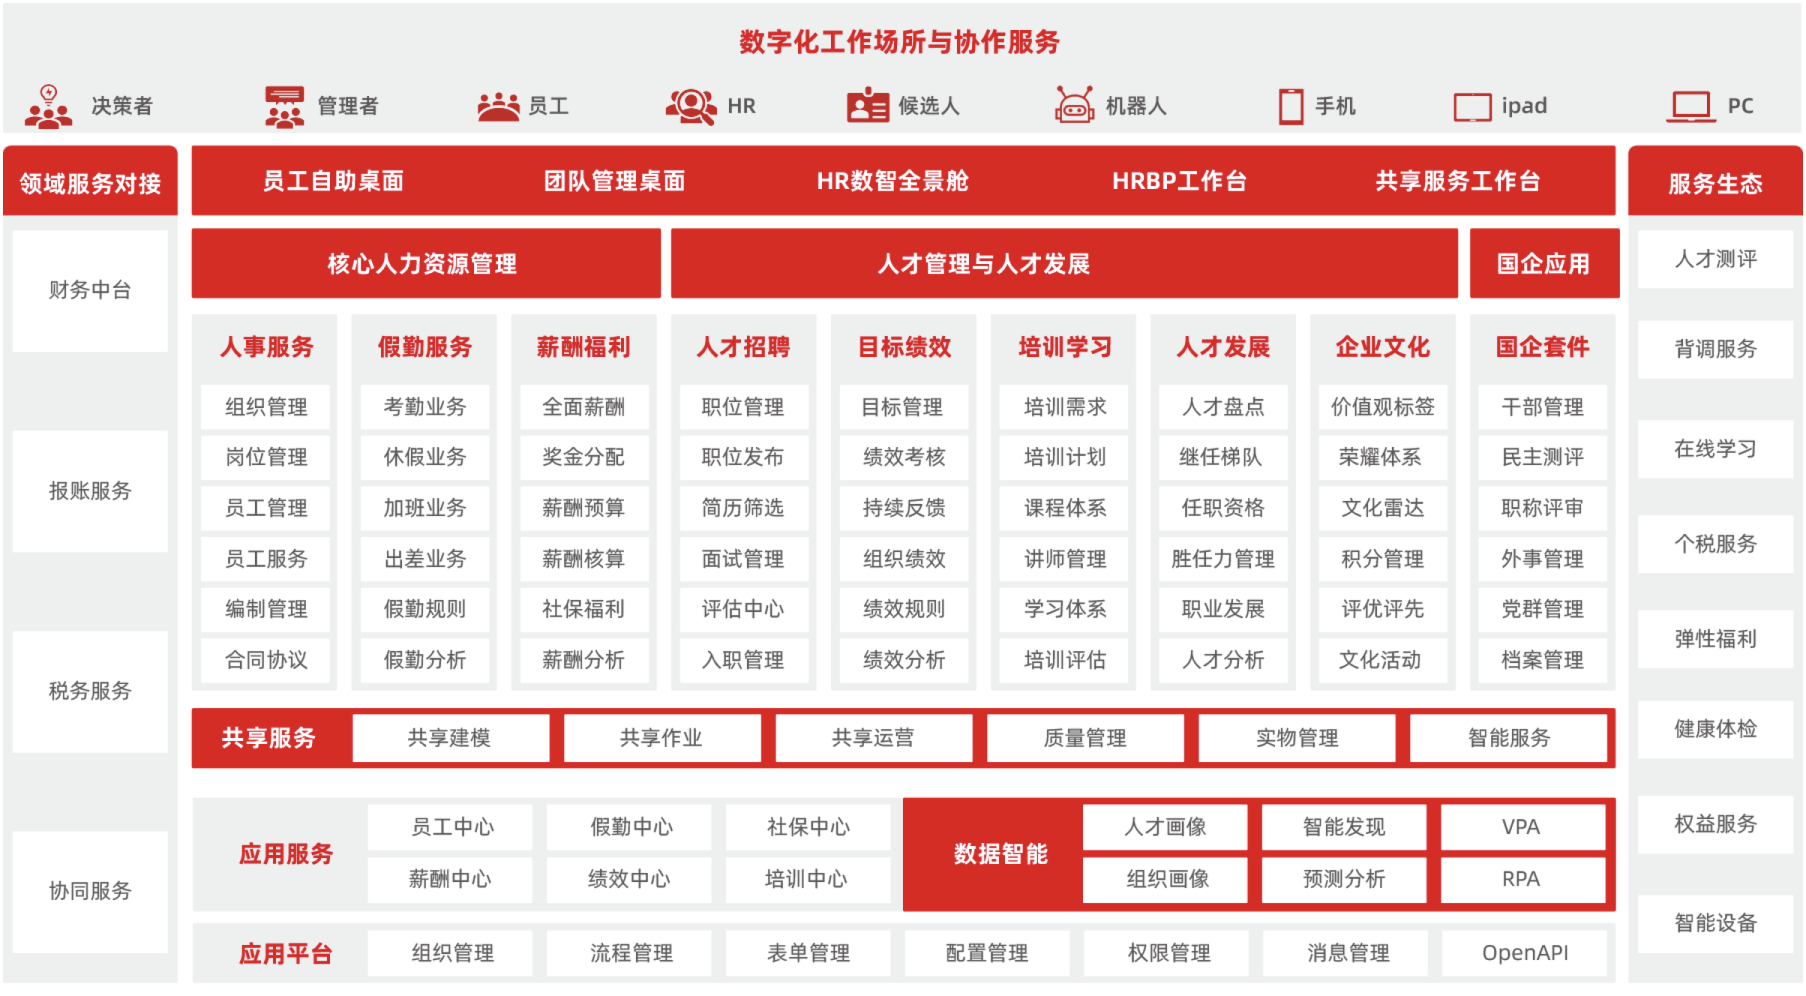Click the 组织管理 box under 人事服务

pos(266,407)
